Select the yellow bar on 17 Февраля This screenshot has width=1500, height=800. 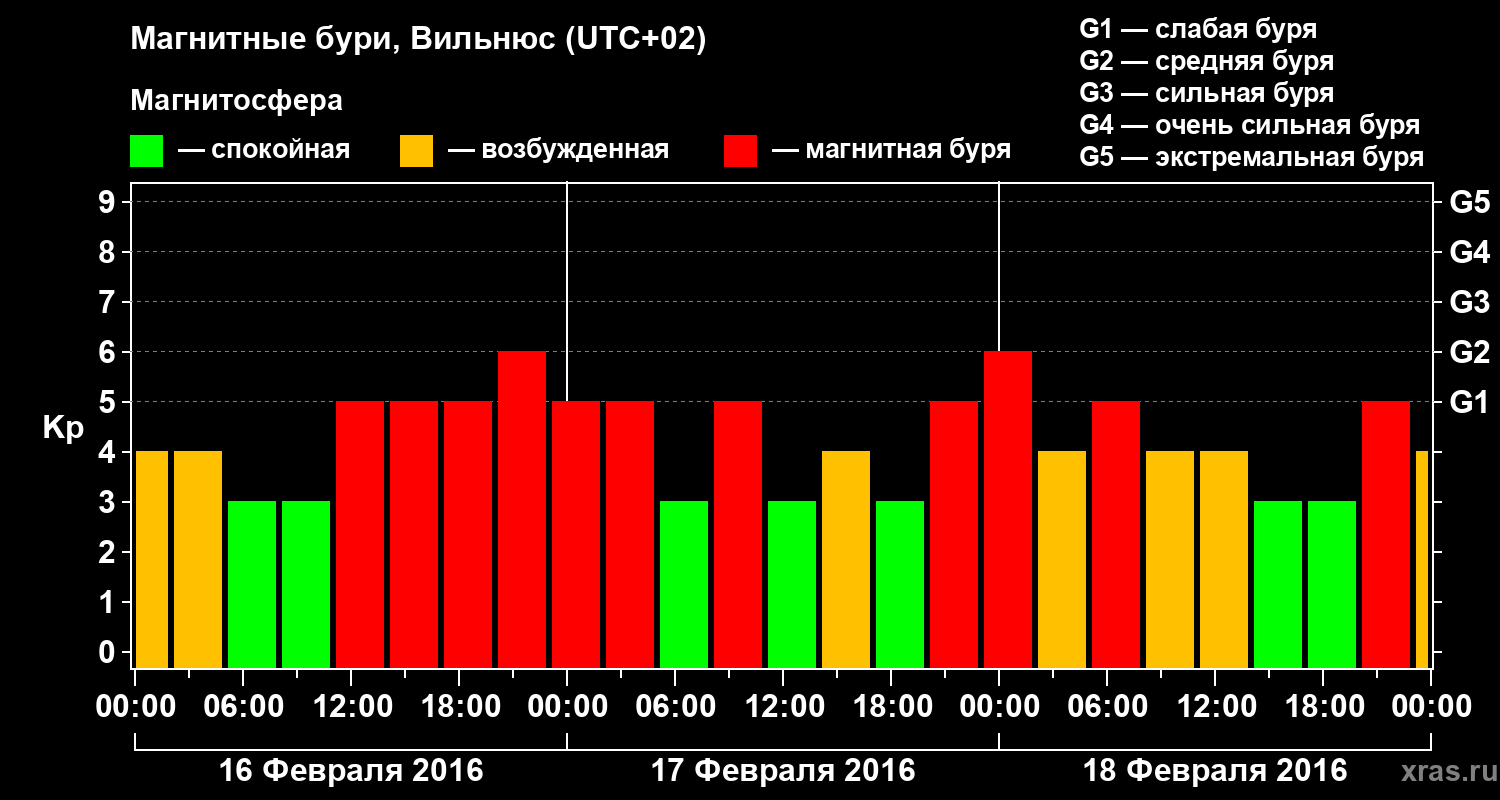846,560
